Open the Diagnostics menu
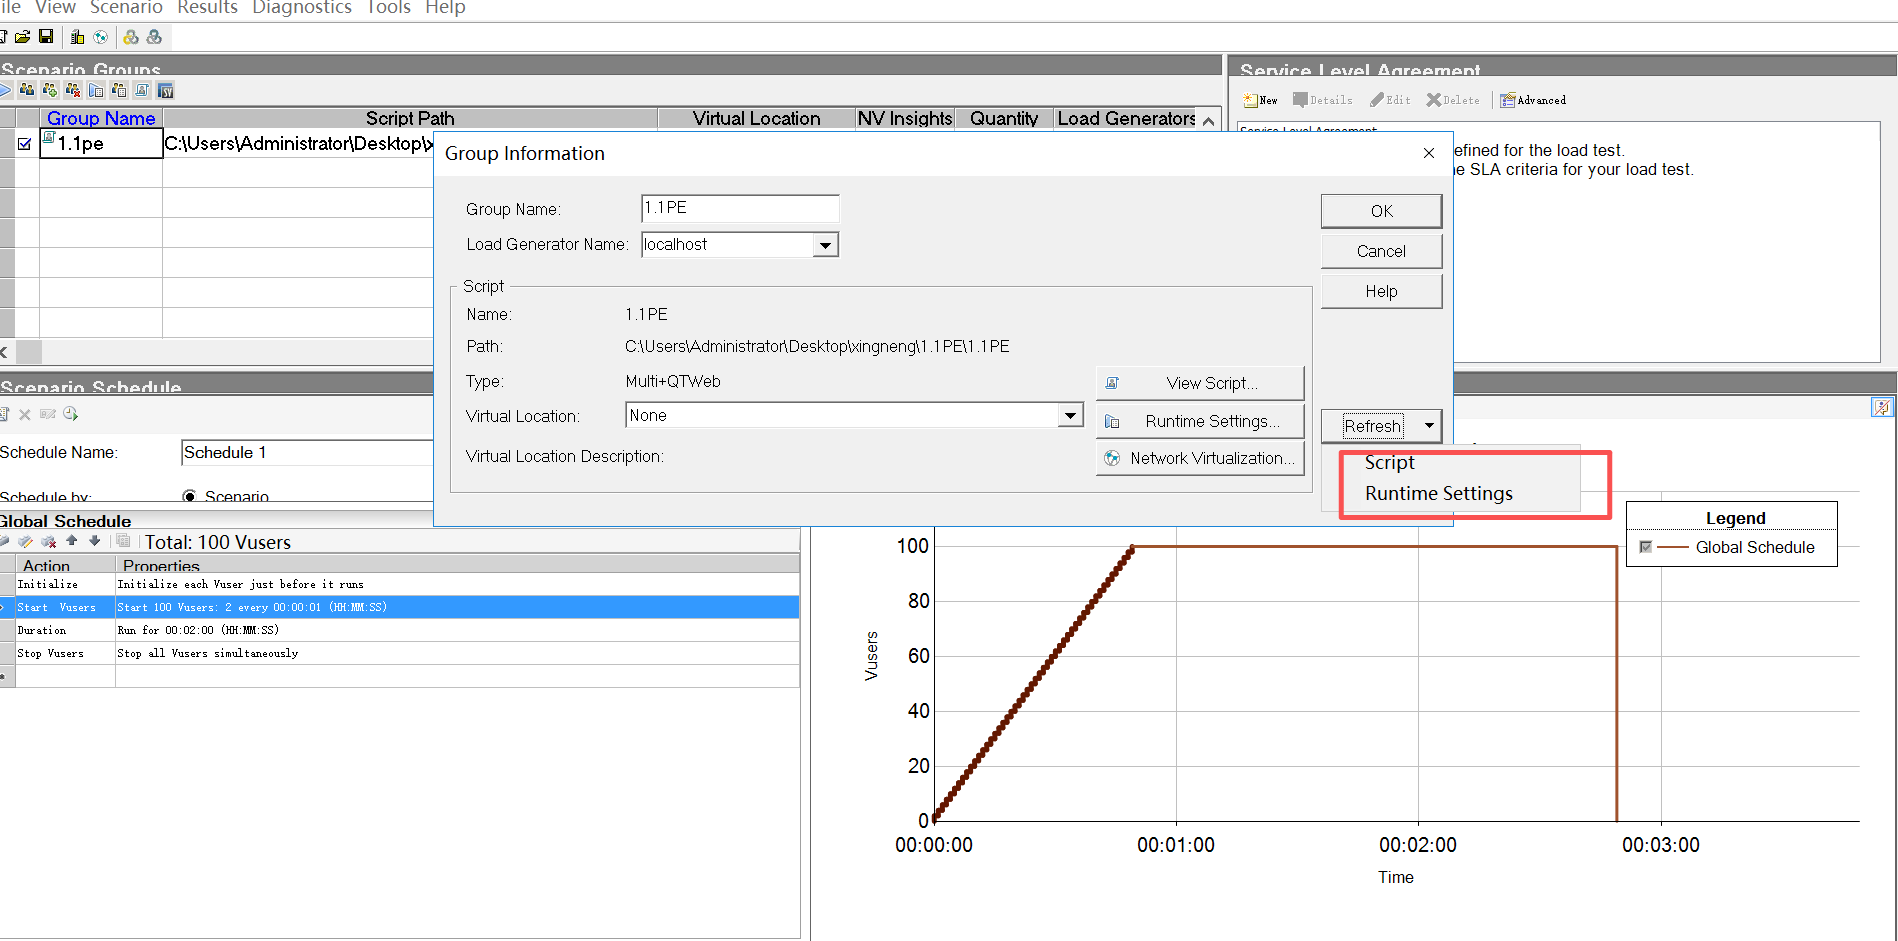 coord(301,8)
